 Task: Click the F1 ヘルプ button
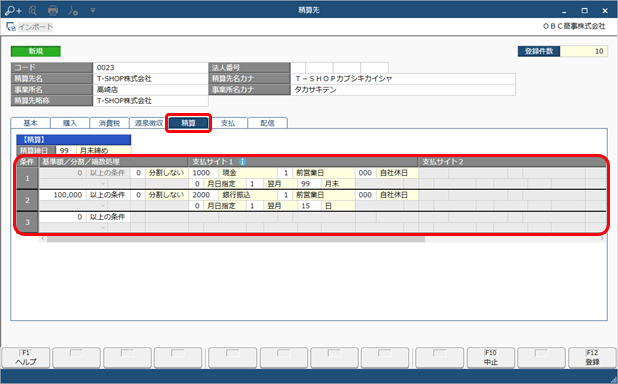tap(26, 358)
